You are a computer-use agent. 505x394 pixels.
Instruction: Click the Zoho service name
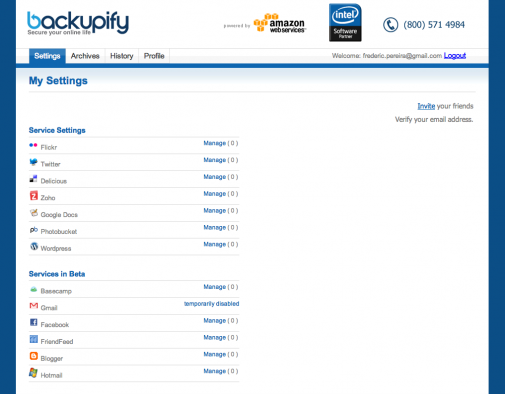[x=48, y=198]
